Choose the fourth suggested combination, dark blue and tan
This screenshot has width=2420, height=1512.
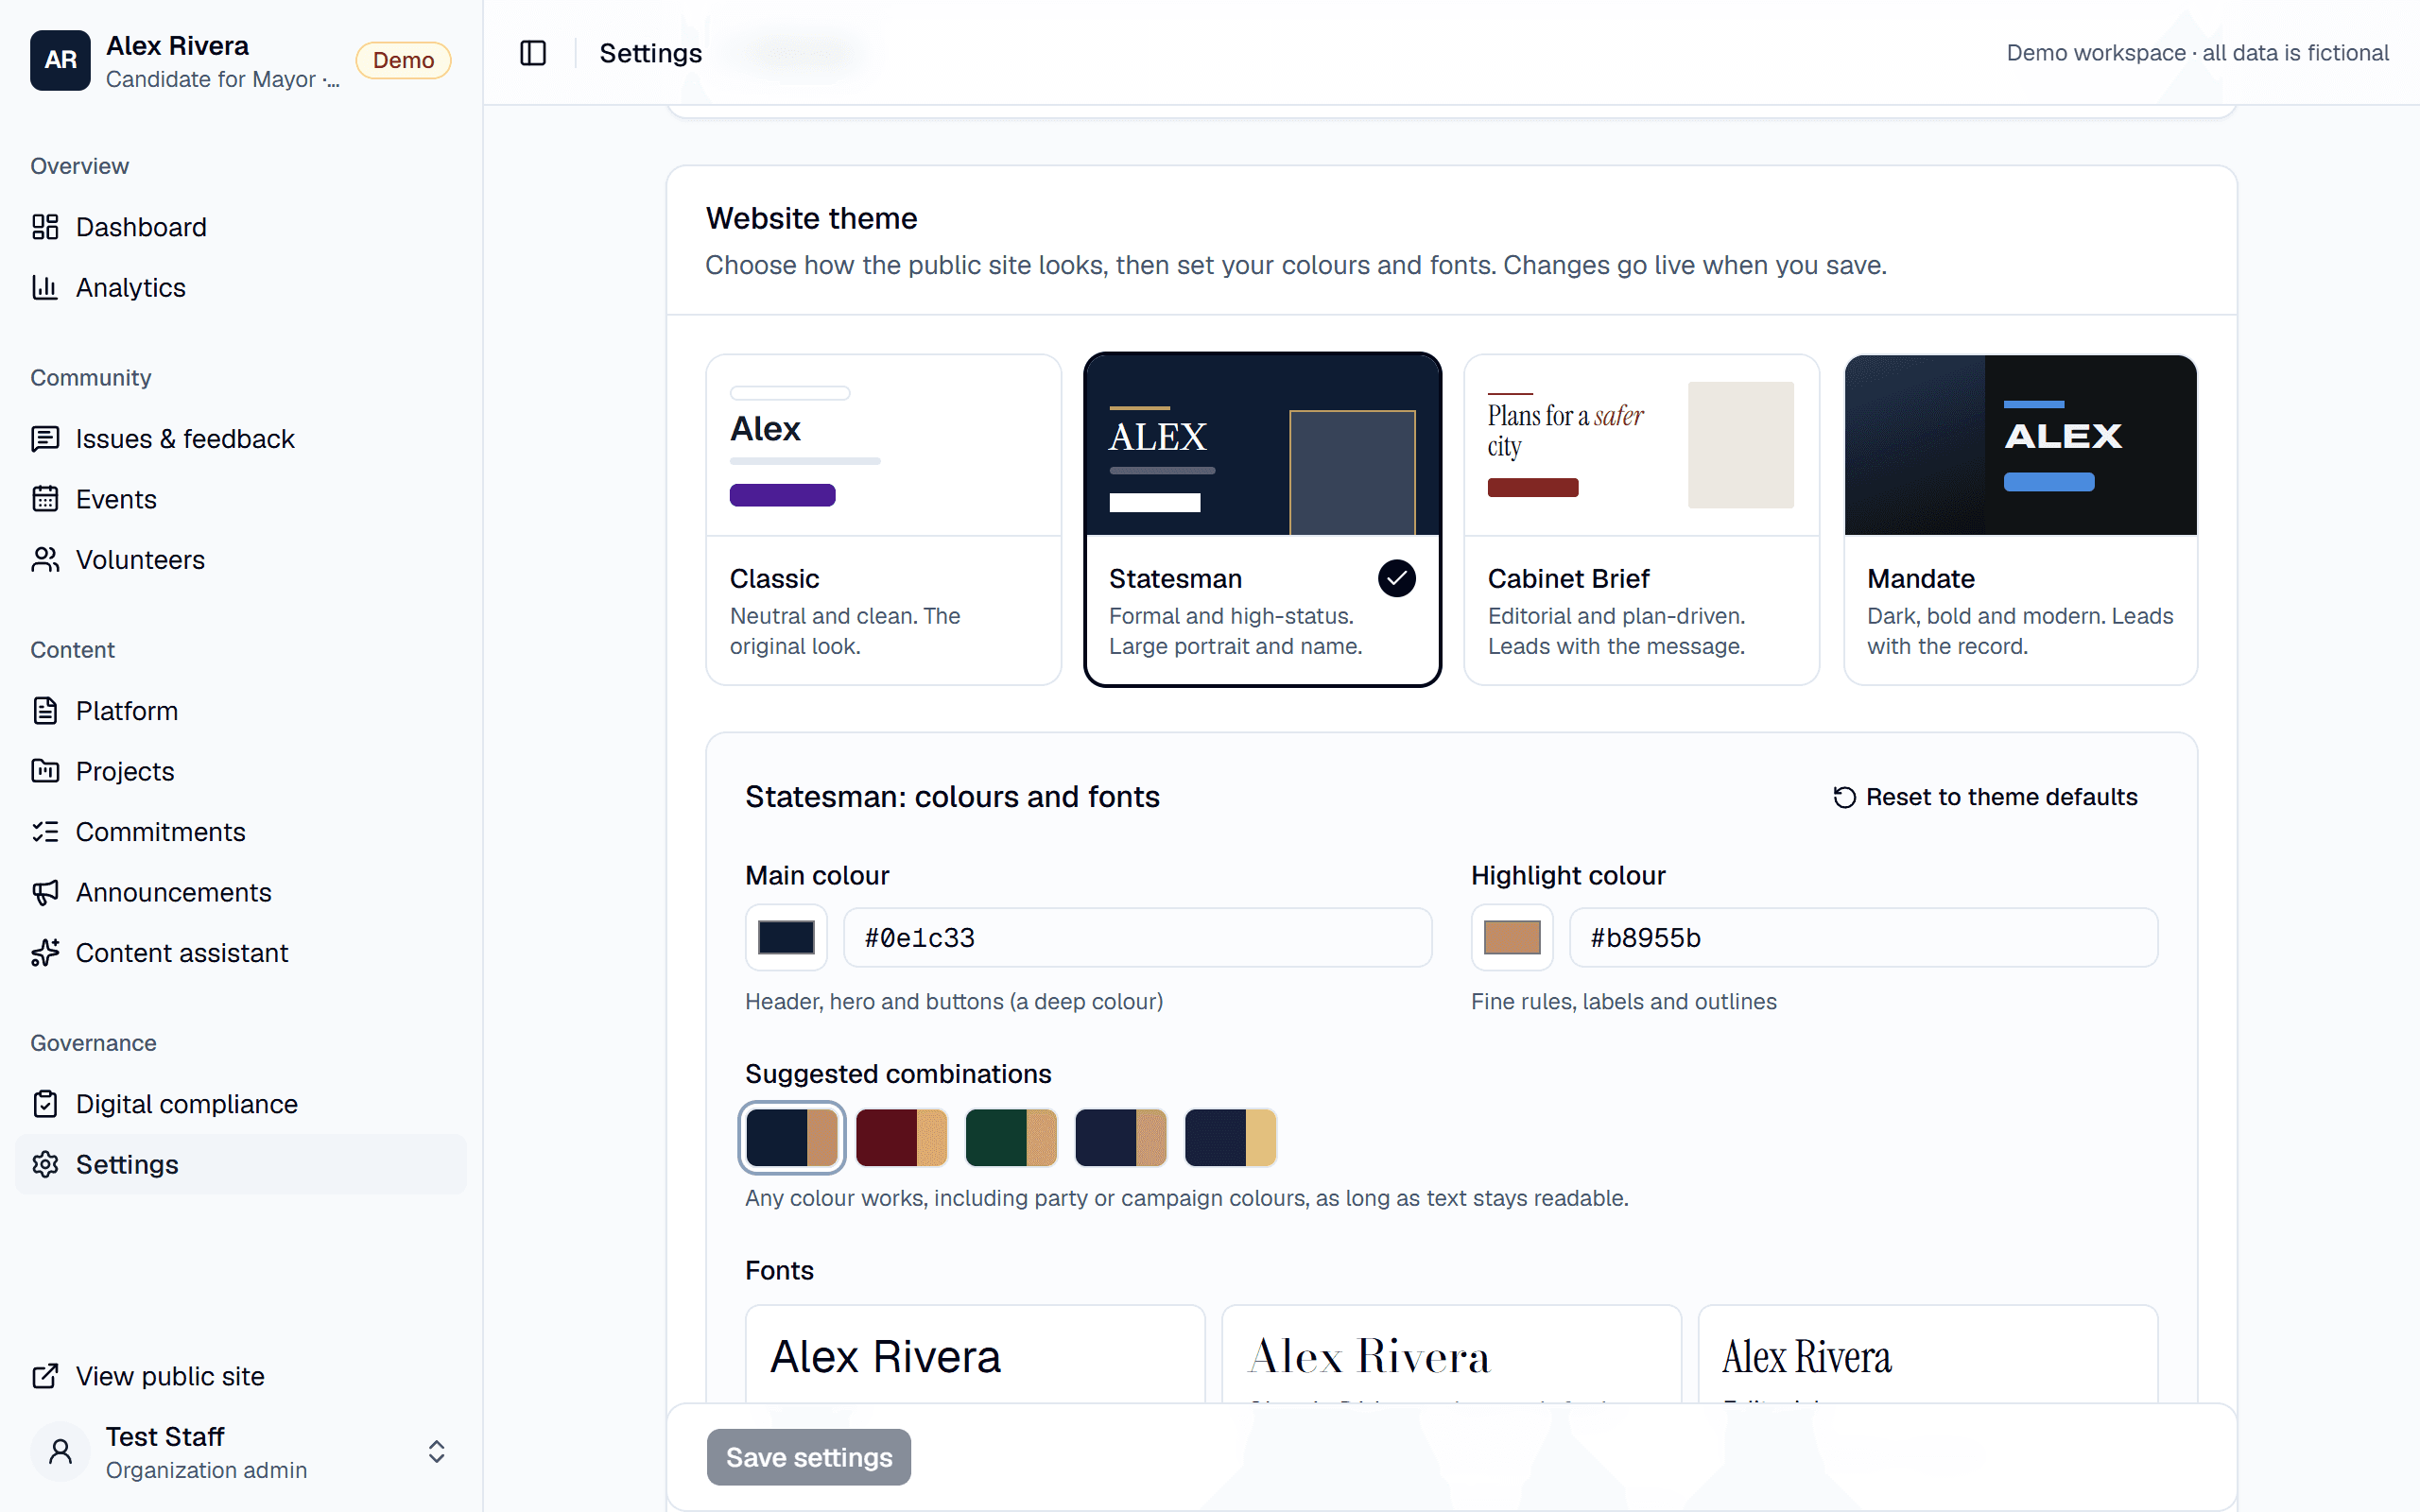1120,1137
